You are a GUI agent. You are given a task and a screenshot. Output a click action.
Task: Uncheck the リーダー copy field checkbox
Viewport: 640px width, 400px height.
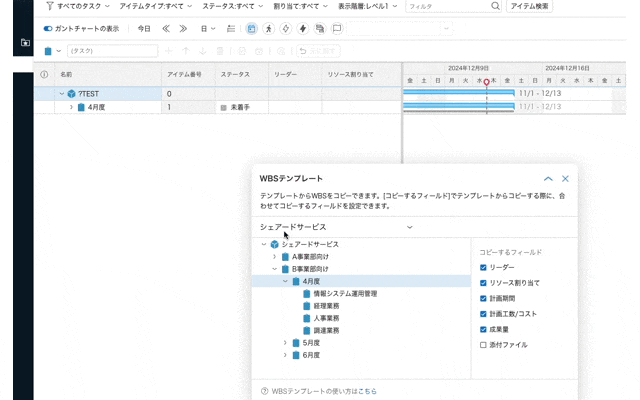click(483, 267)
